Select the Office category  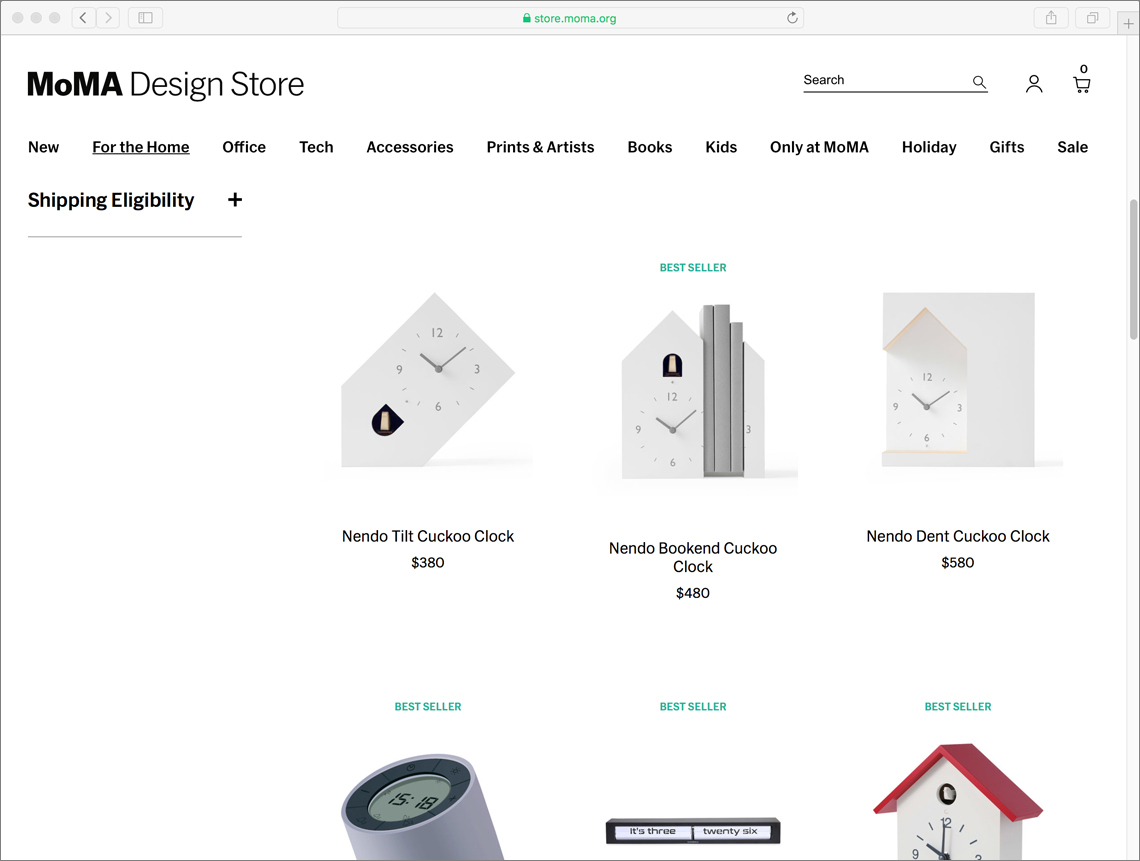tap(244, 147)
